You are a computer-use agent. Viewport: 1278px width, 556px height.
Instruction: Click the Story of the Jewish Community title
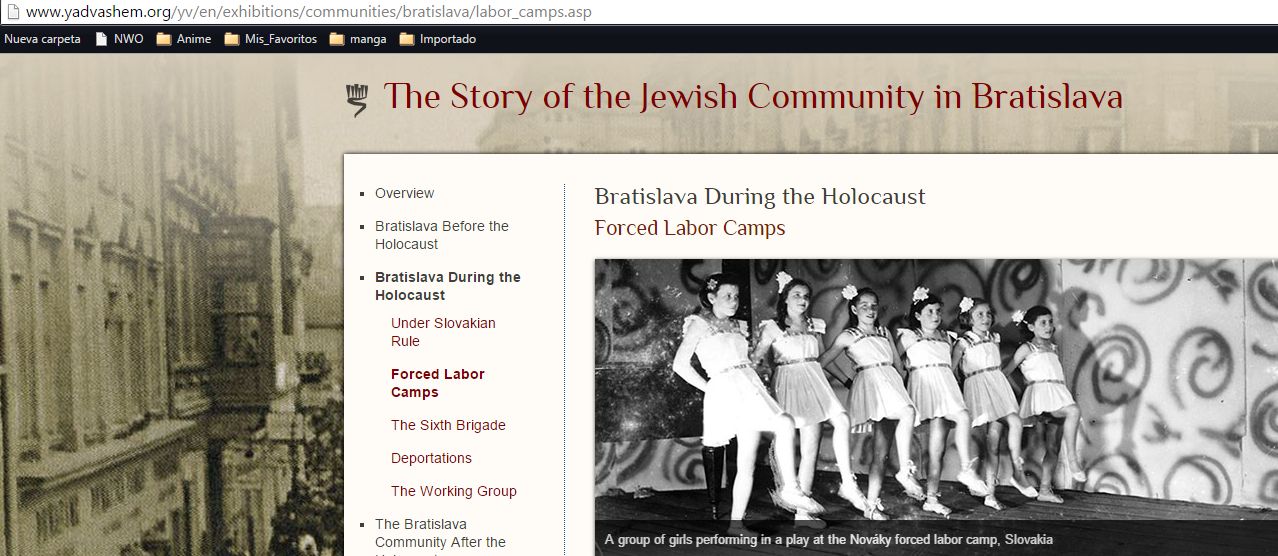tap(752, 97)
